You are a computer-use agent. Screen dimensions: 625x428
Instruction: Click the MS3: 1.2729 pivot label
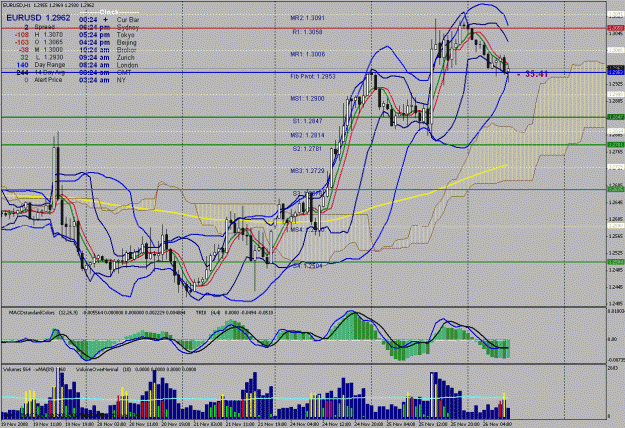point(307,171)
